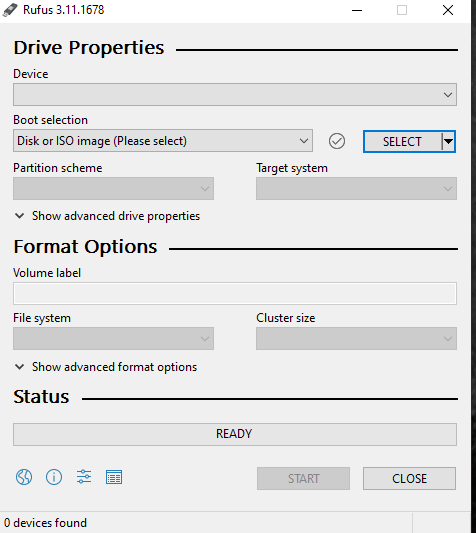The image size is (476, 533).
Task: Click the SELECT button
Action: [x=403, y=141]
